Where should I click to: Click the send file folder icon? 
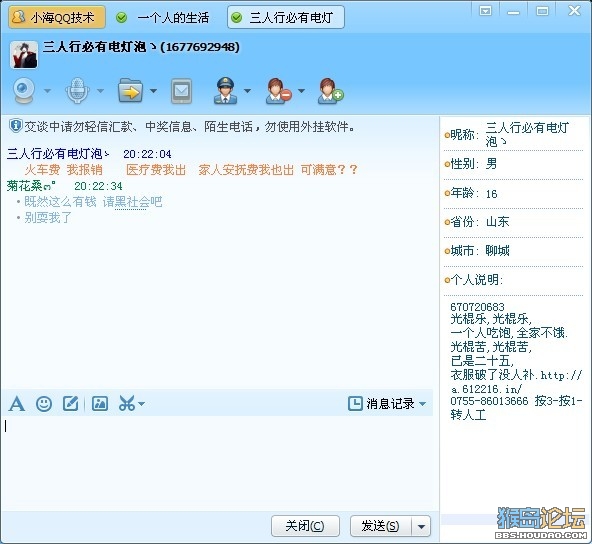[x=130, y=91]
